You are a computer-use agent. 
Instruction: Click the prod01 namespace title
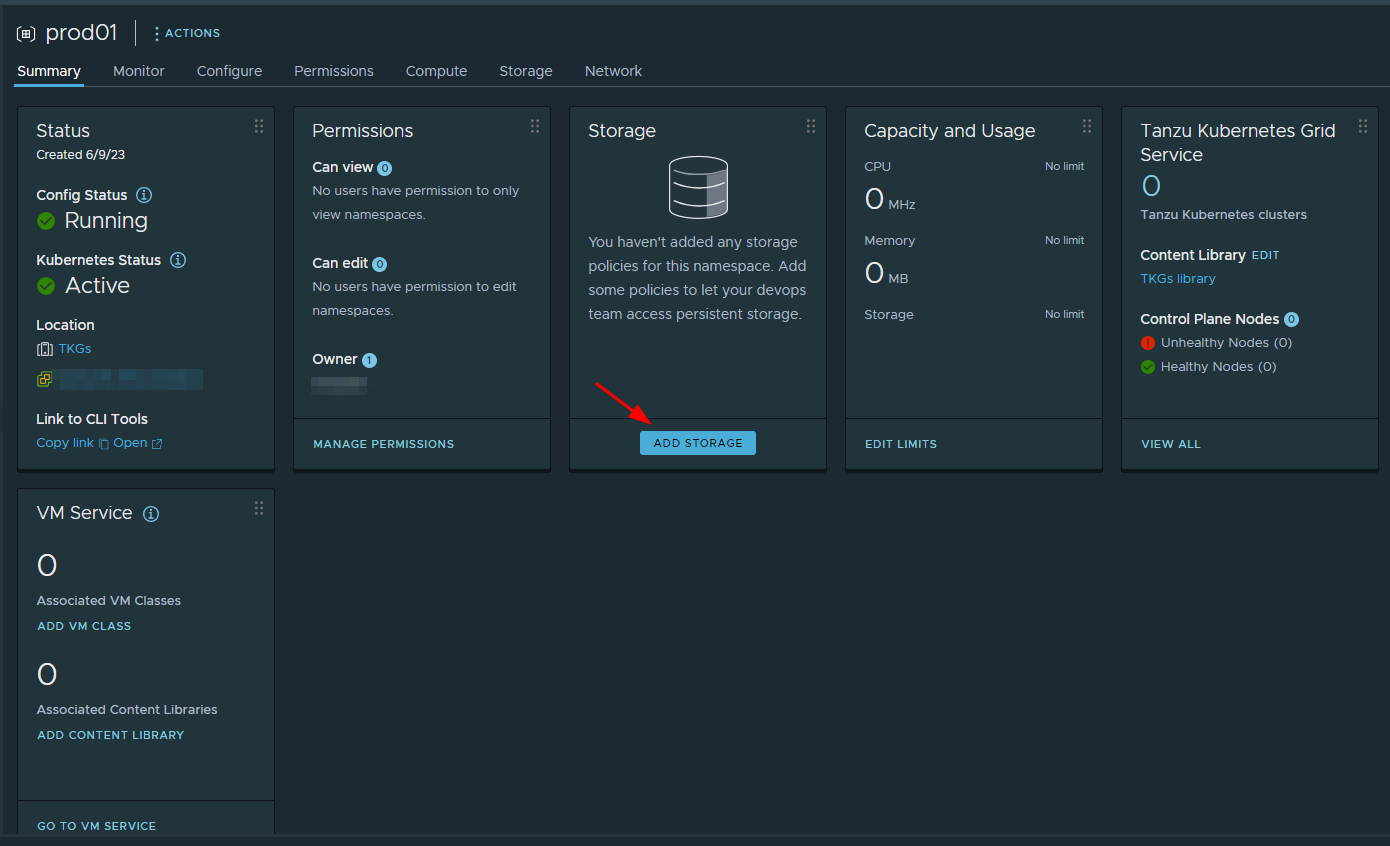click(x=81, y=33)
